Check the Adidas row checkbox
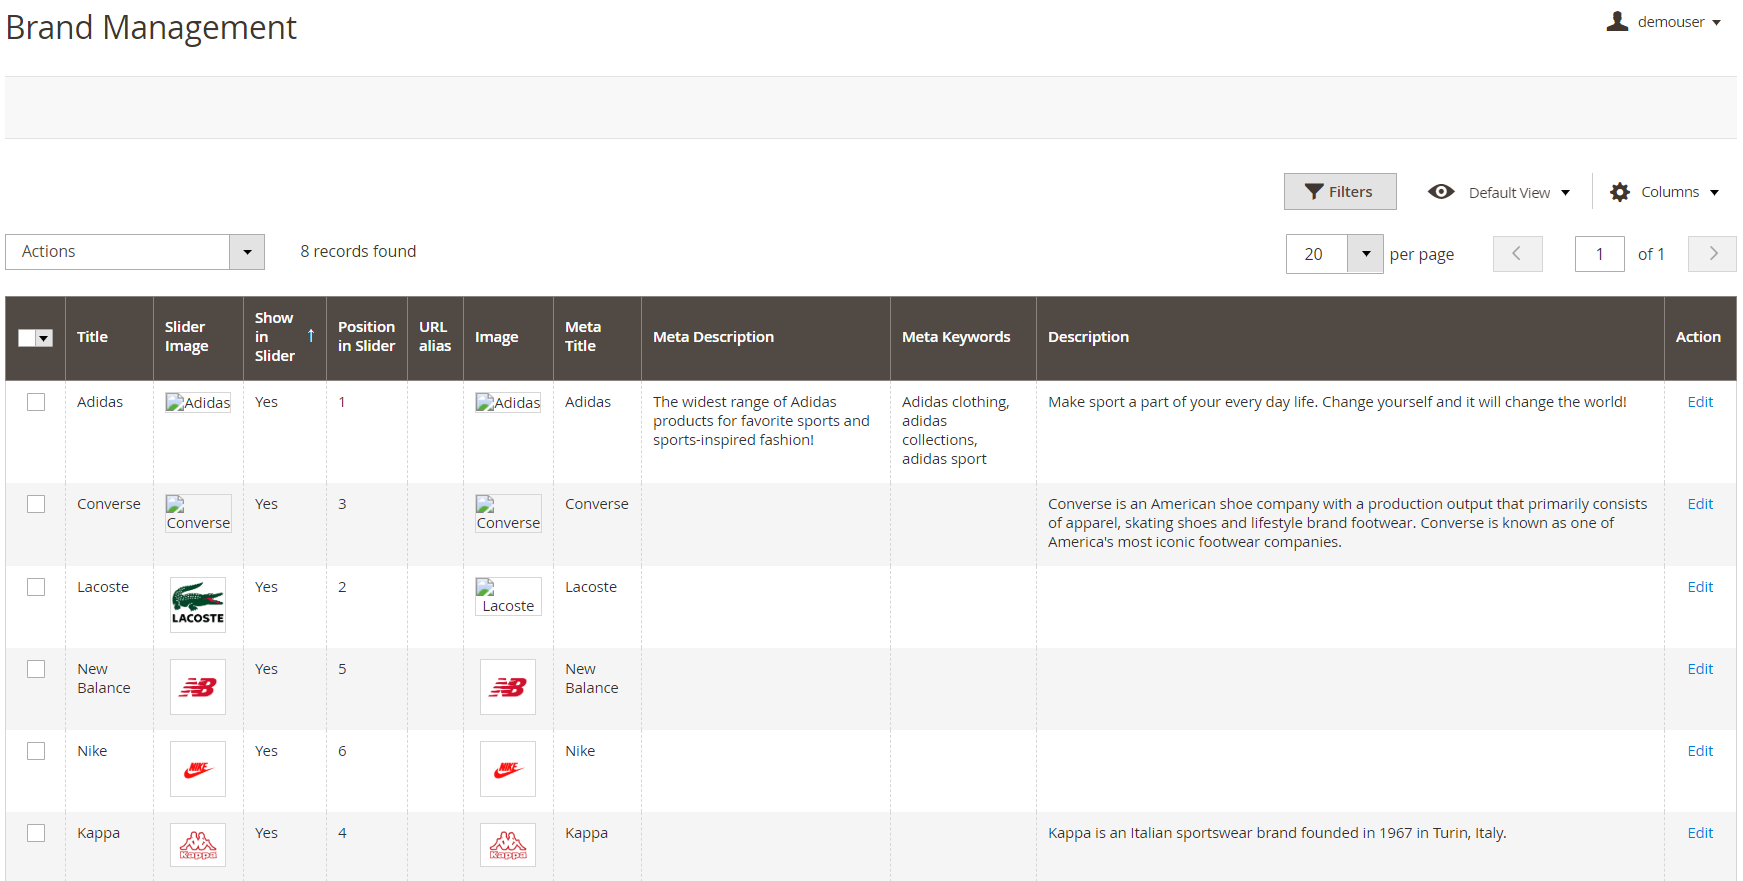Image resolution: width=1743 pixels, height=881 pixels. point(36,402)
